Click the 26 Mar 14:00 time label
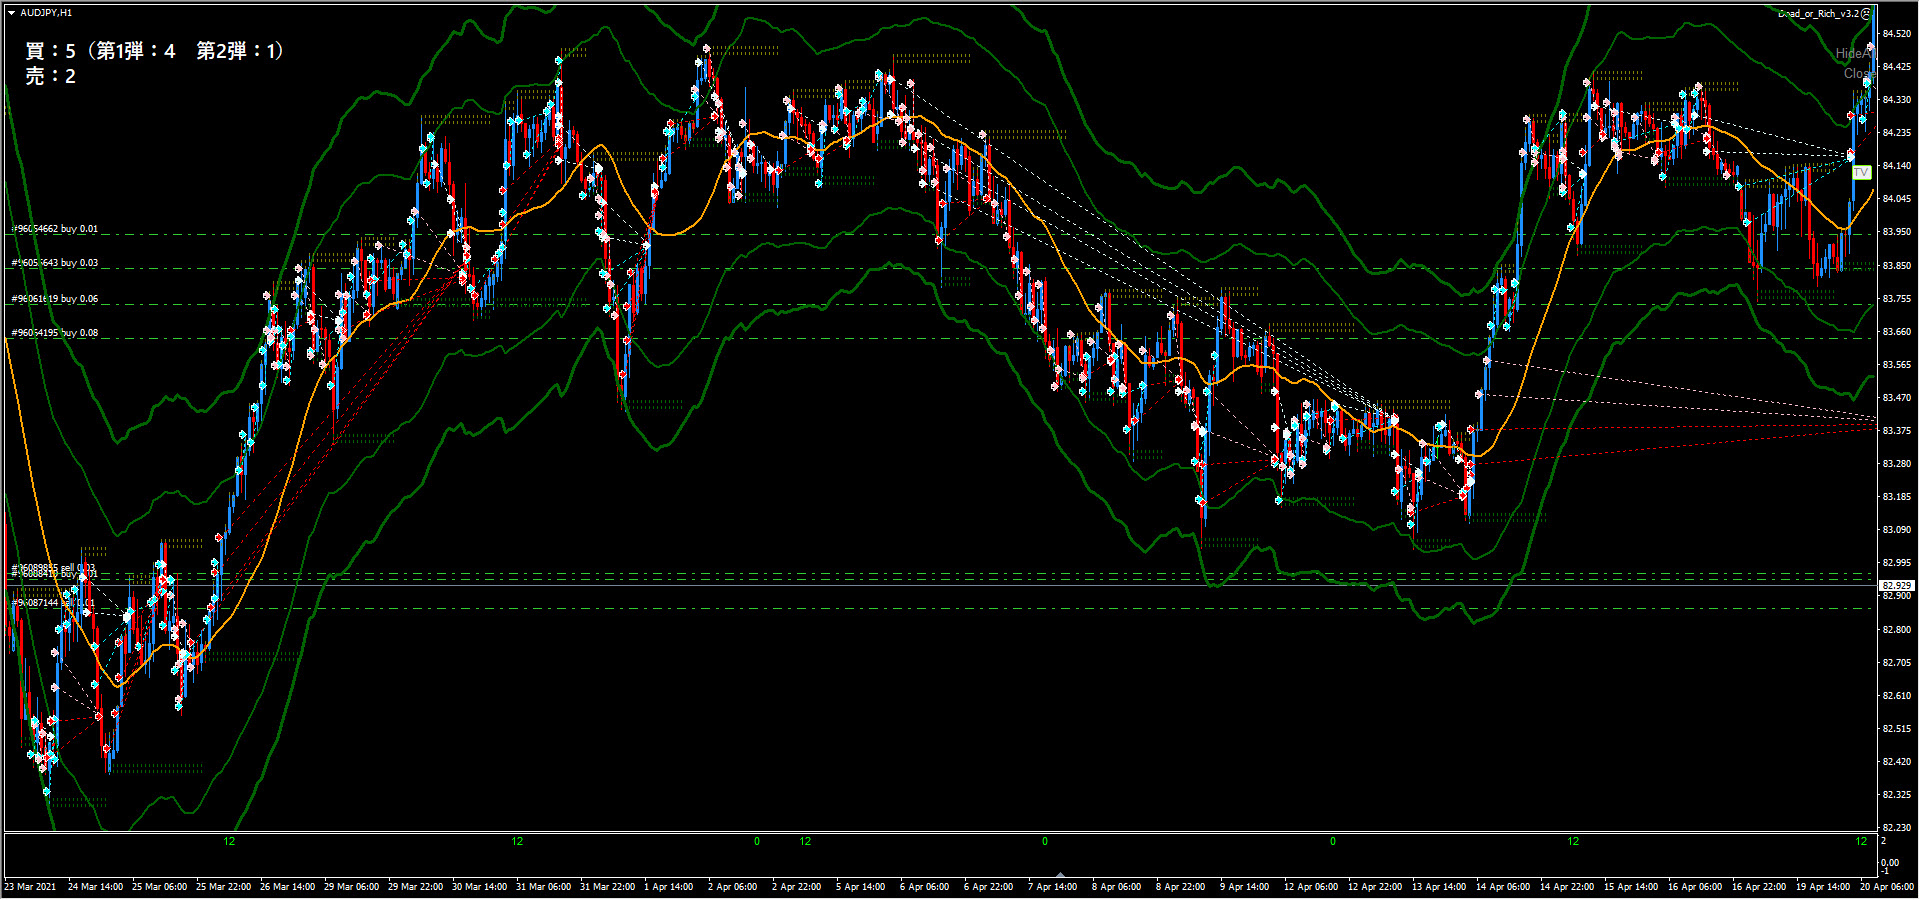Screen dimensions: 1920x900 point(287,887)
